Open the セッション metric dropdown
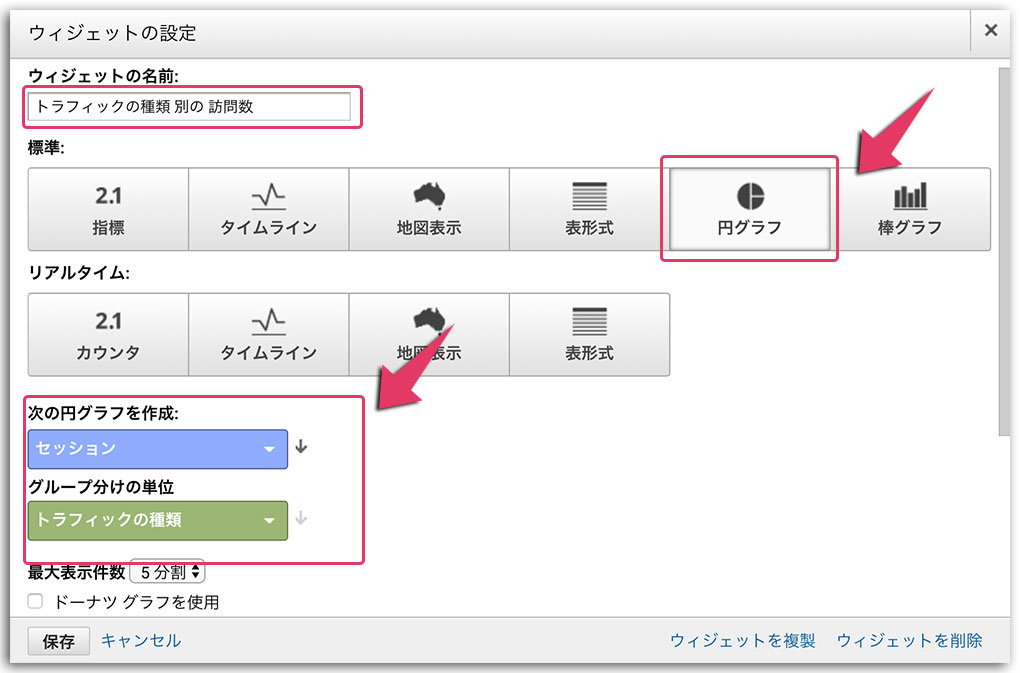Viewport: 1020px width, 673px height. point(157,450)
